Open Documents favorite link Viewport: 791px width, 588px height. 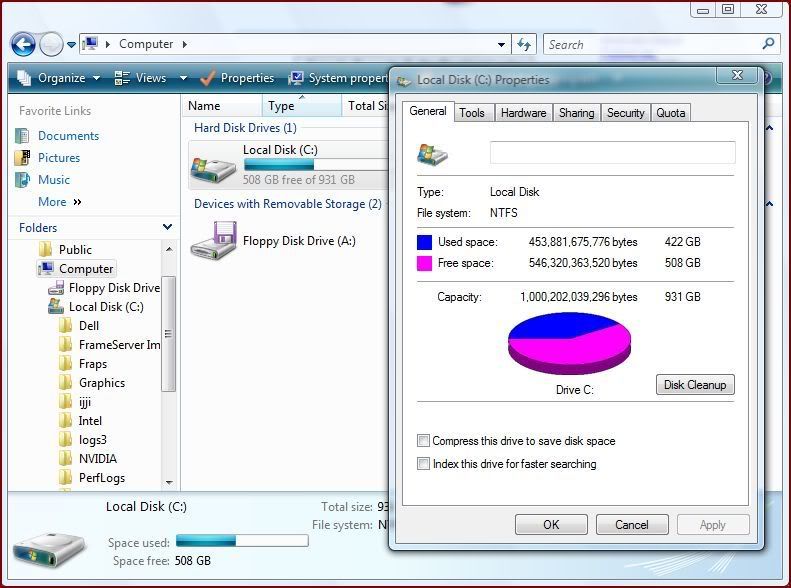(x=68, y=136)
